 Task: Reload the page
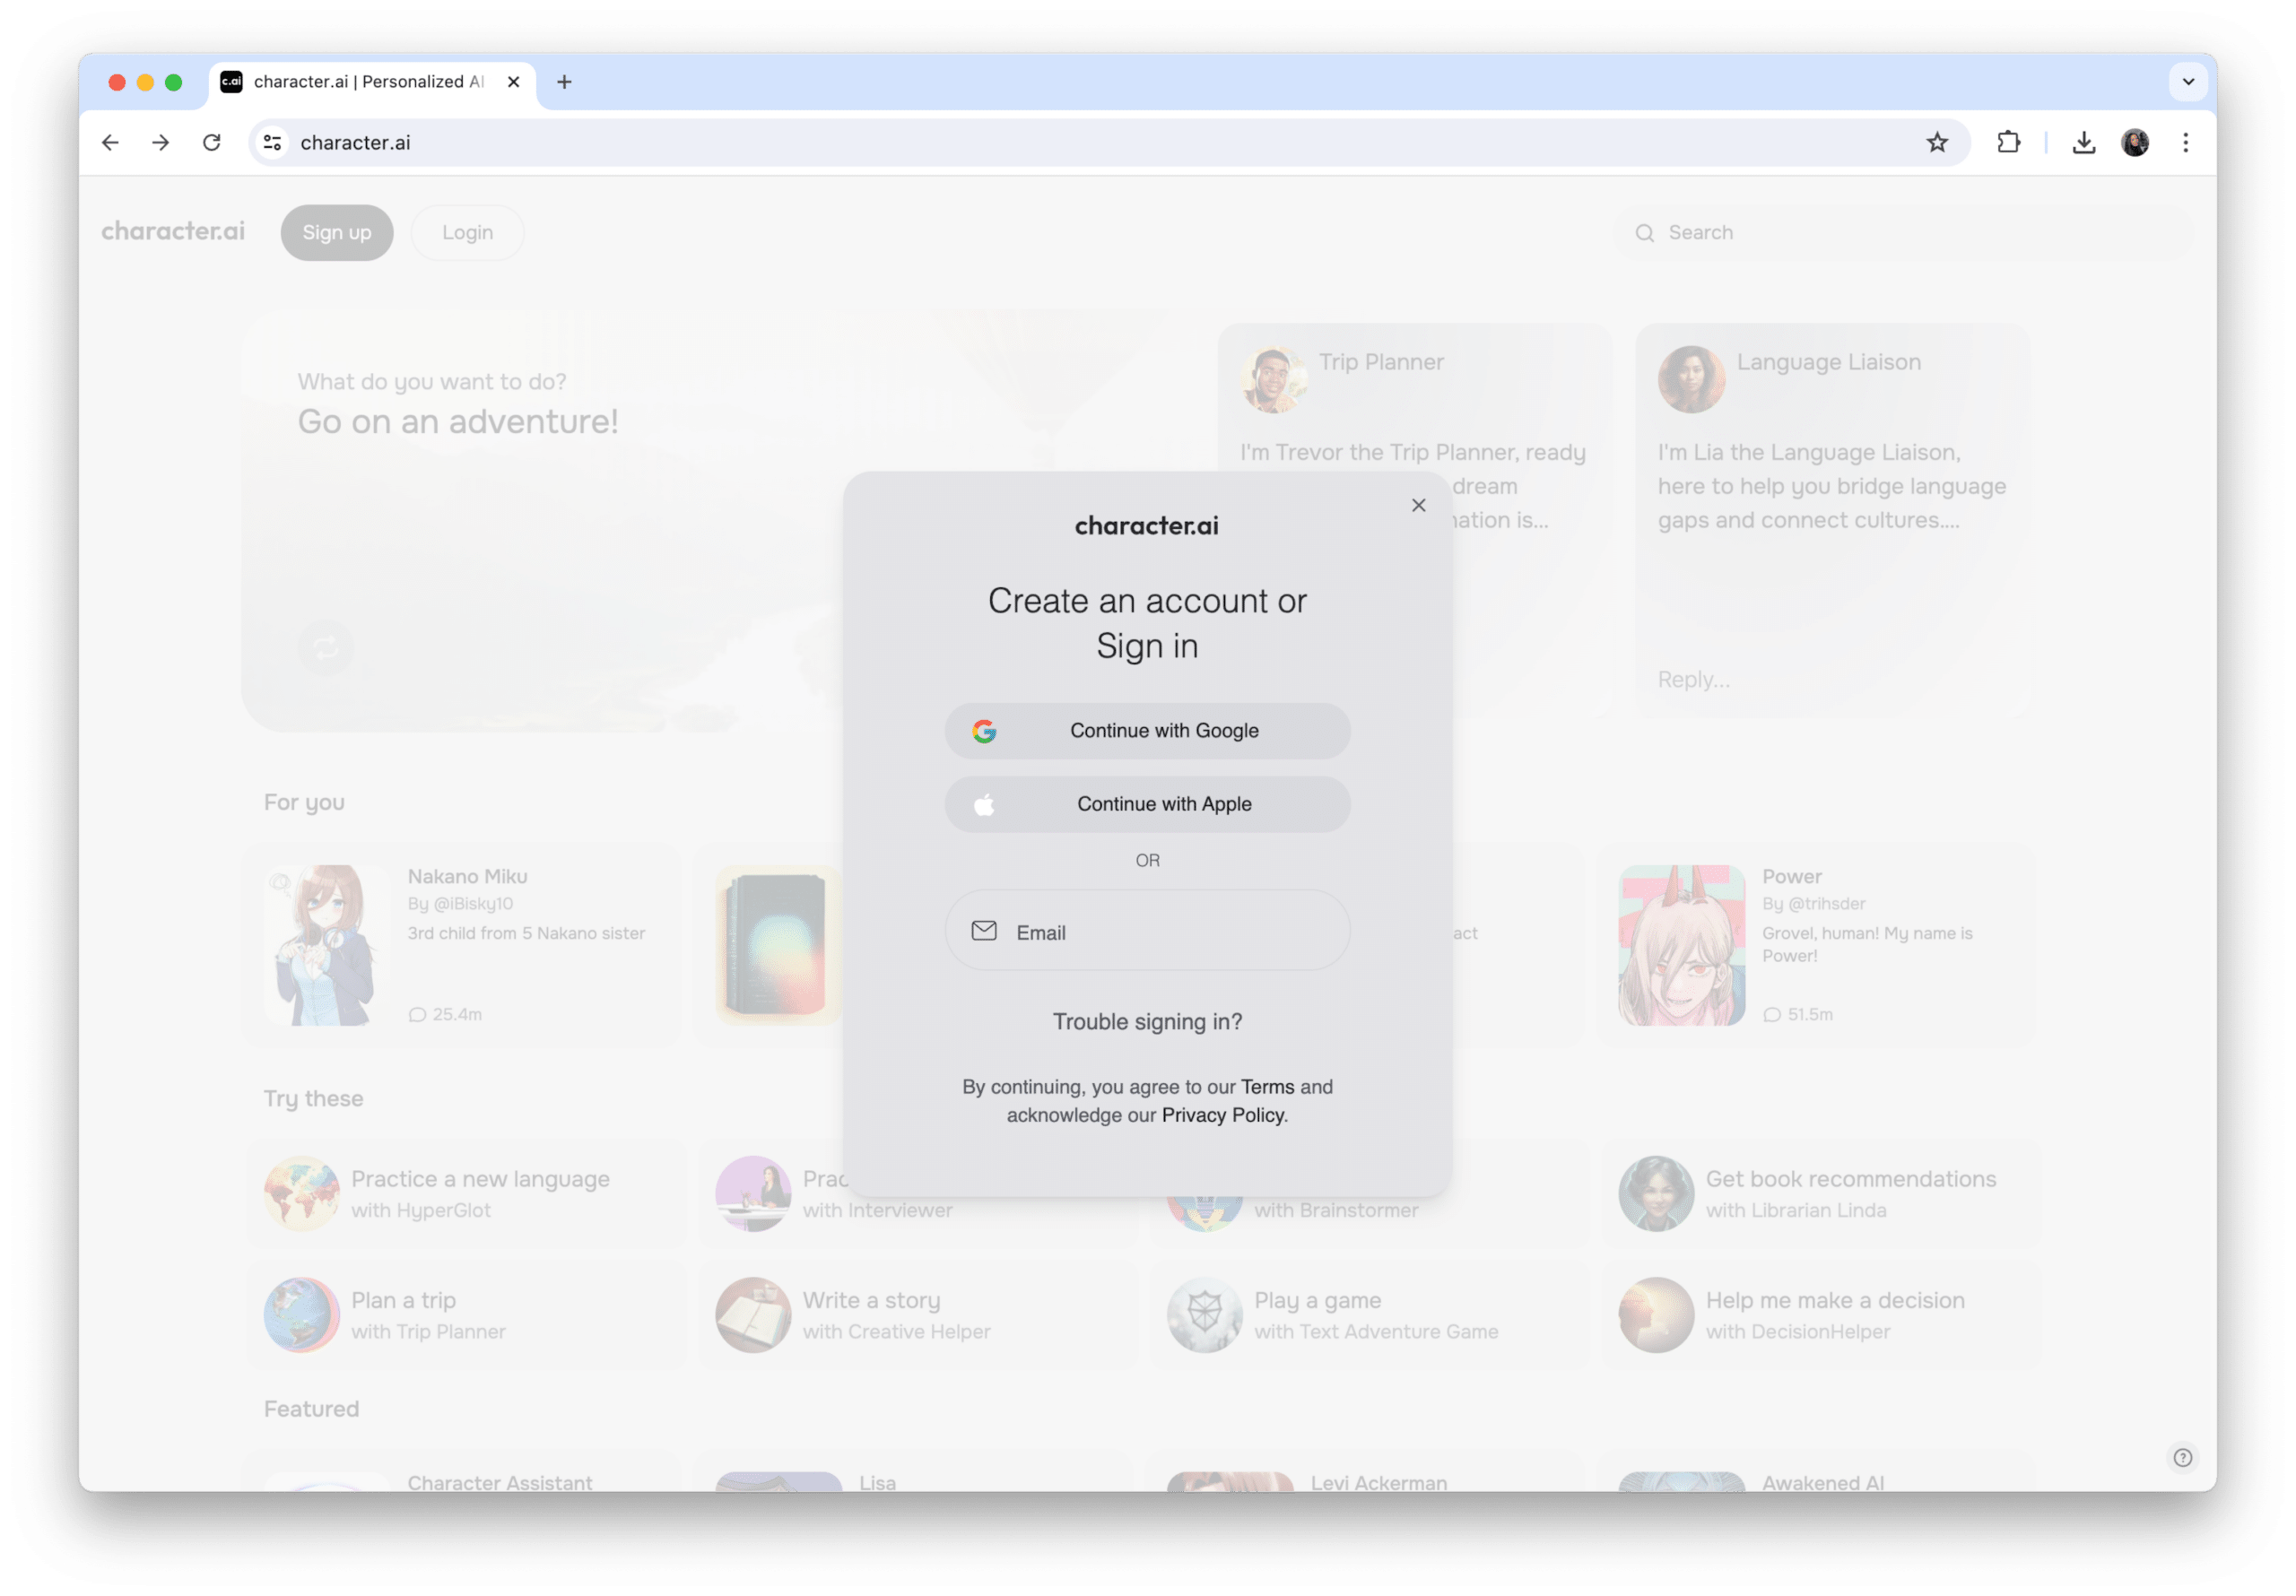coord(211,142)
